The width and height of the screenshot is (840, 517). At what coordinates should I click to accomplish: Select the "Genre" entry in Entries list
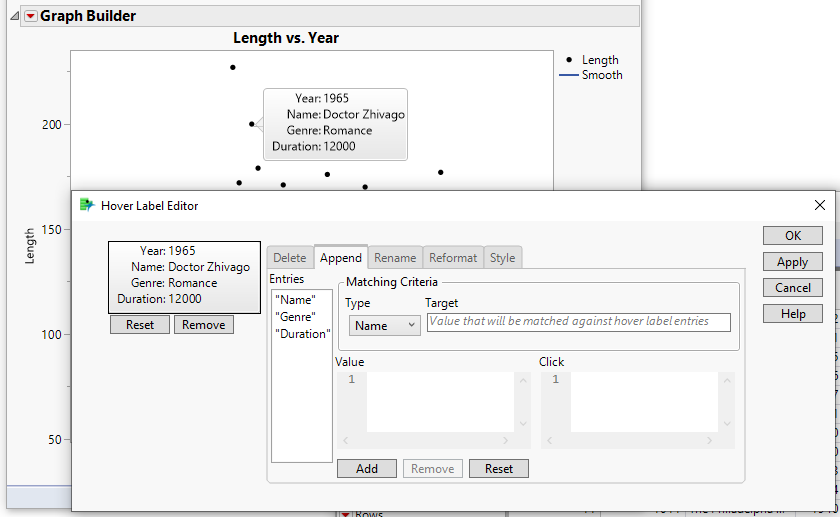pos(295,317)
